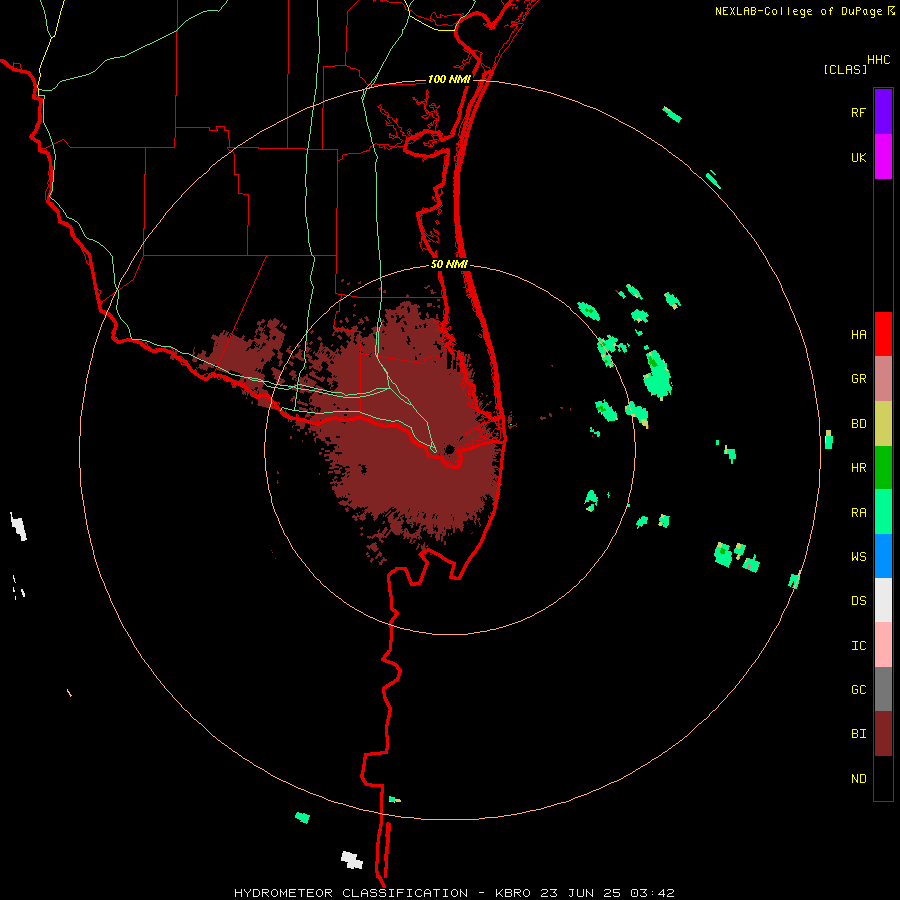Click the UK legend label

(x=858, y=158)
